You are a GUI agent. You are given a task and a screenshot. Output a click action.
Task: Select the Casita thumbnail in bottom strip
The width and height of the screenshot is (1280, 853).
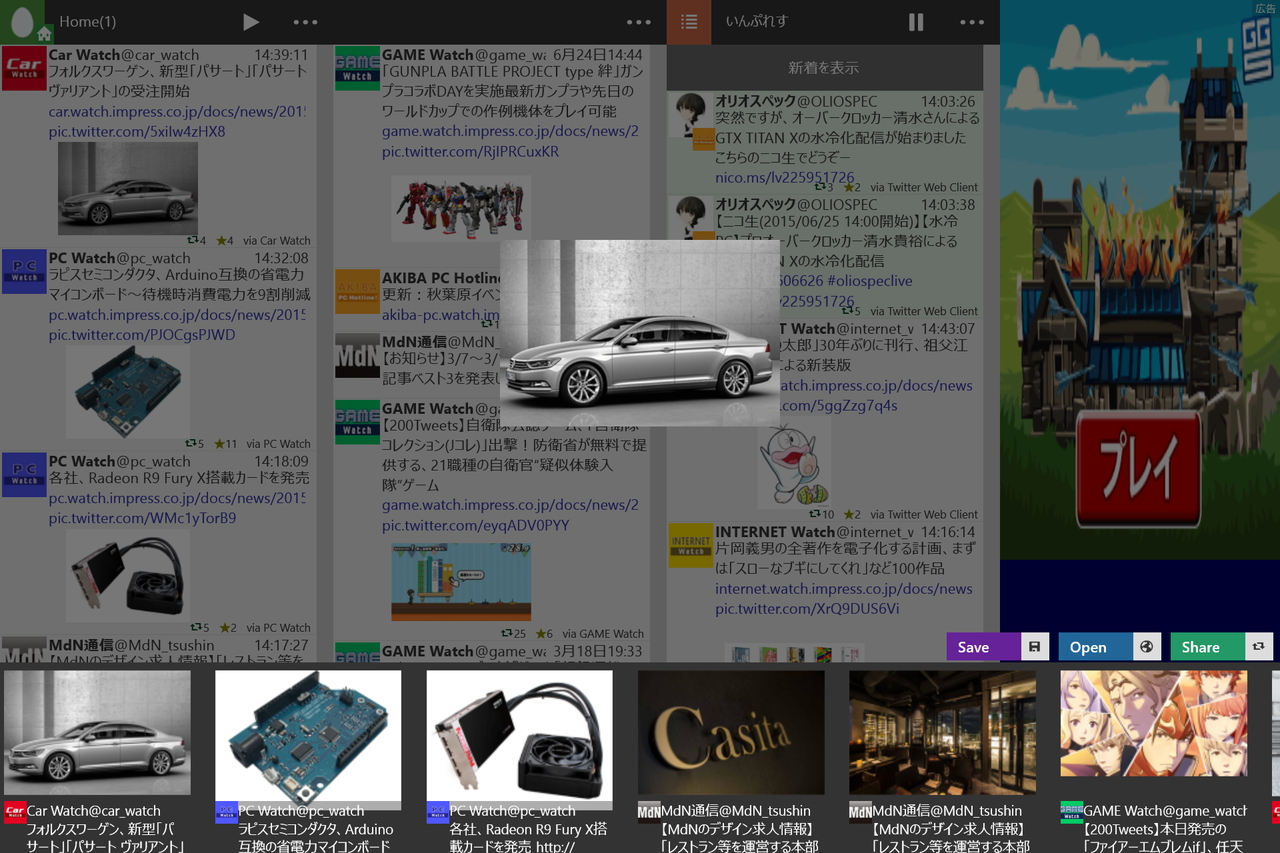(731, 734)
